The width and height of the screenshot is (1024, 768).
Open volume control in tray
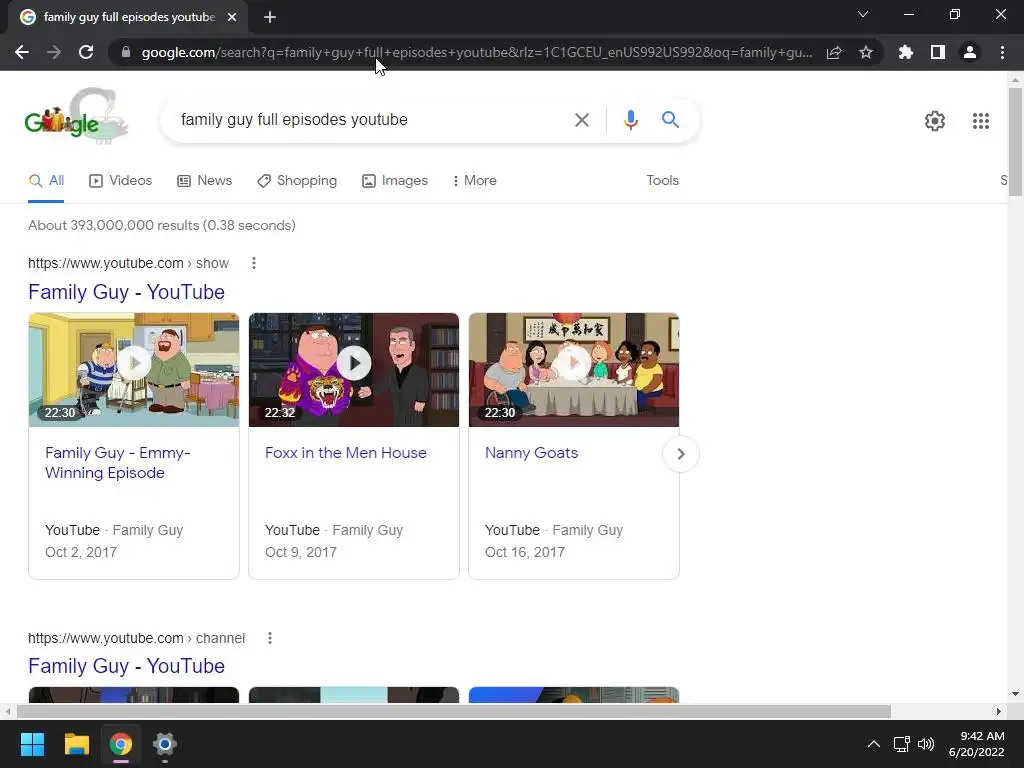(926, 744)
